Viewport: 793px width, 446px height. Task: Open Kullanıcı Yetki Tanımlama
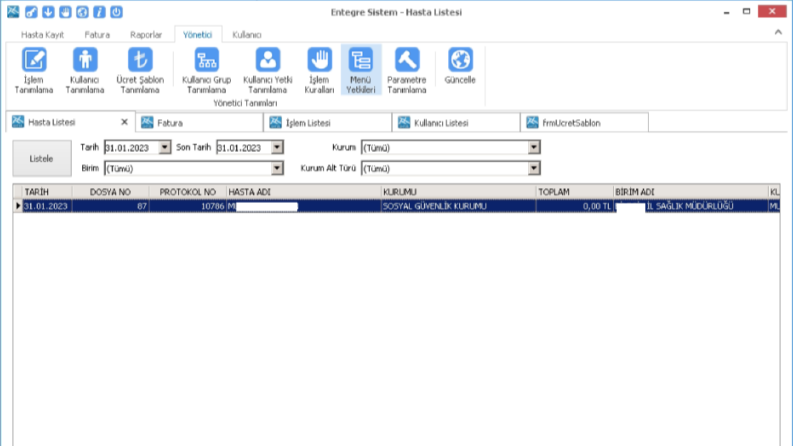268,70
